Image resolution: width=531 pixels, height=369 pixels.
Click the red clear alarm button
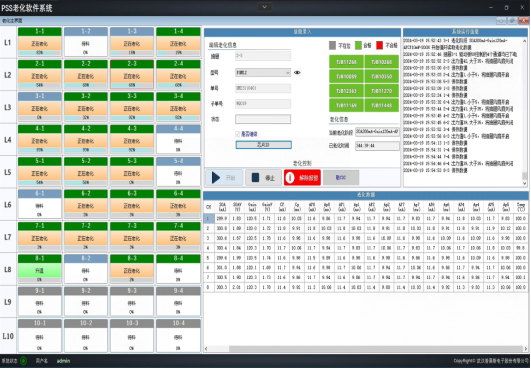pos(302,177)
